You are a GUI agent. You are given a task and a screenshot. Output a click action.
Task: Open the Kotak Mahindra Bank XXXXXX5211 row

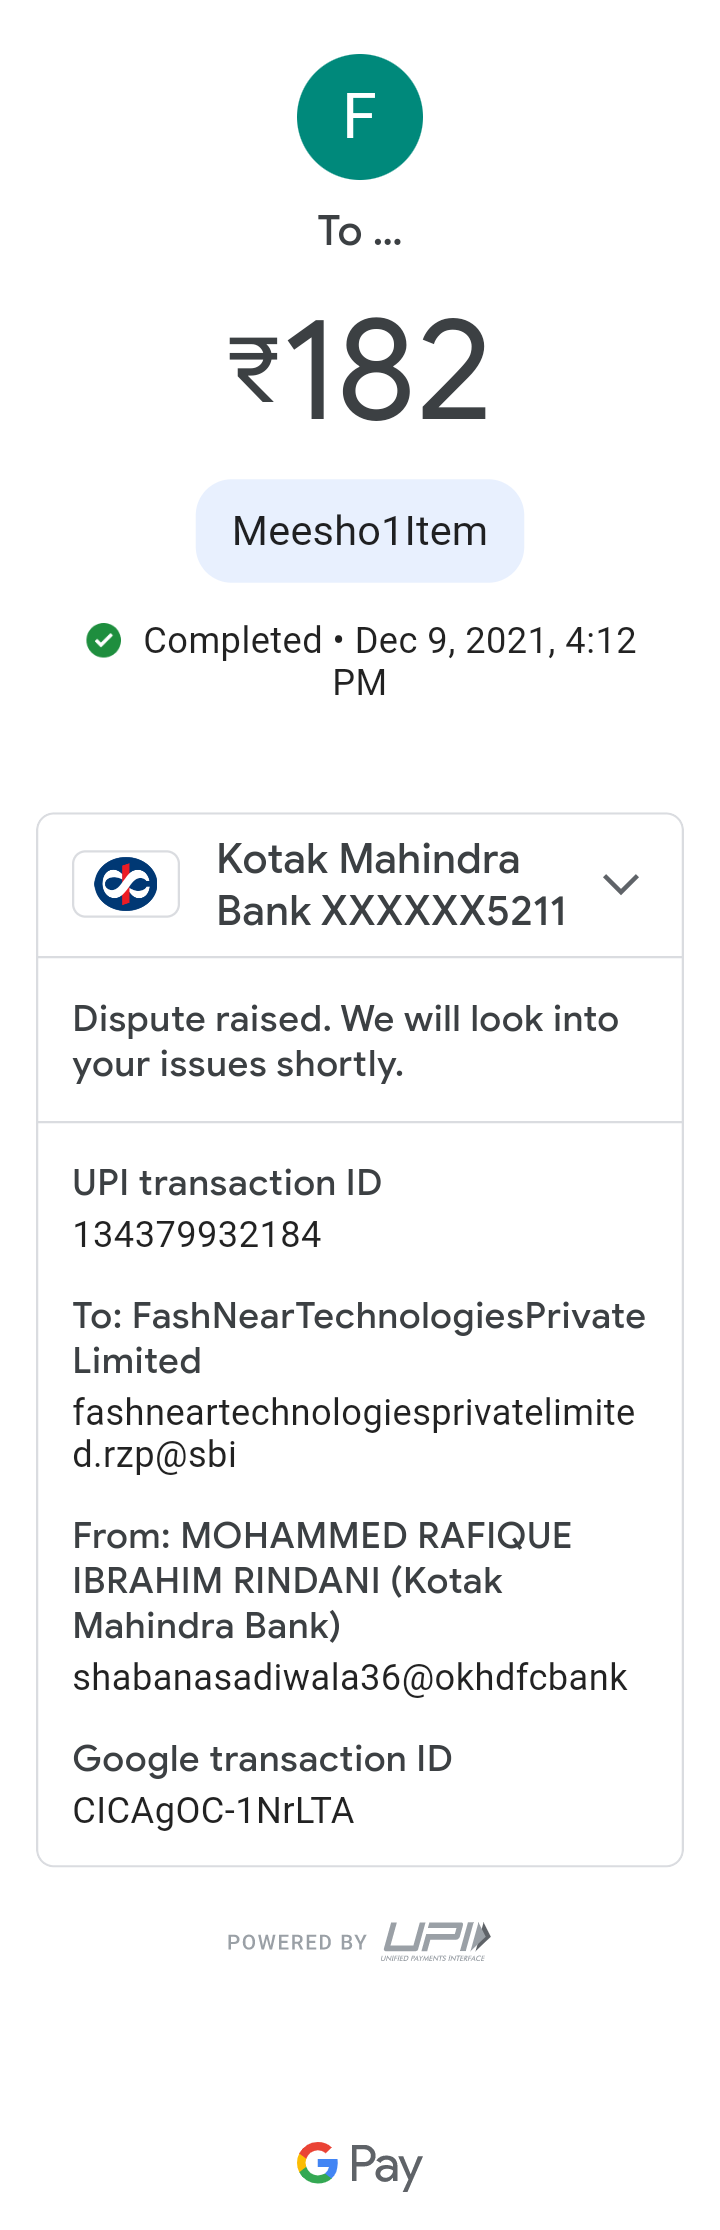click(391, 885)
